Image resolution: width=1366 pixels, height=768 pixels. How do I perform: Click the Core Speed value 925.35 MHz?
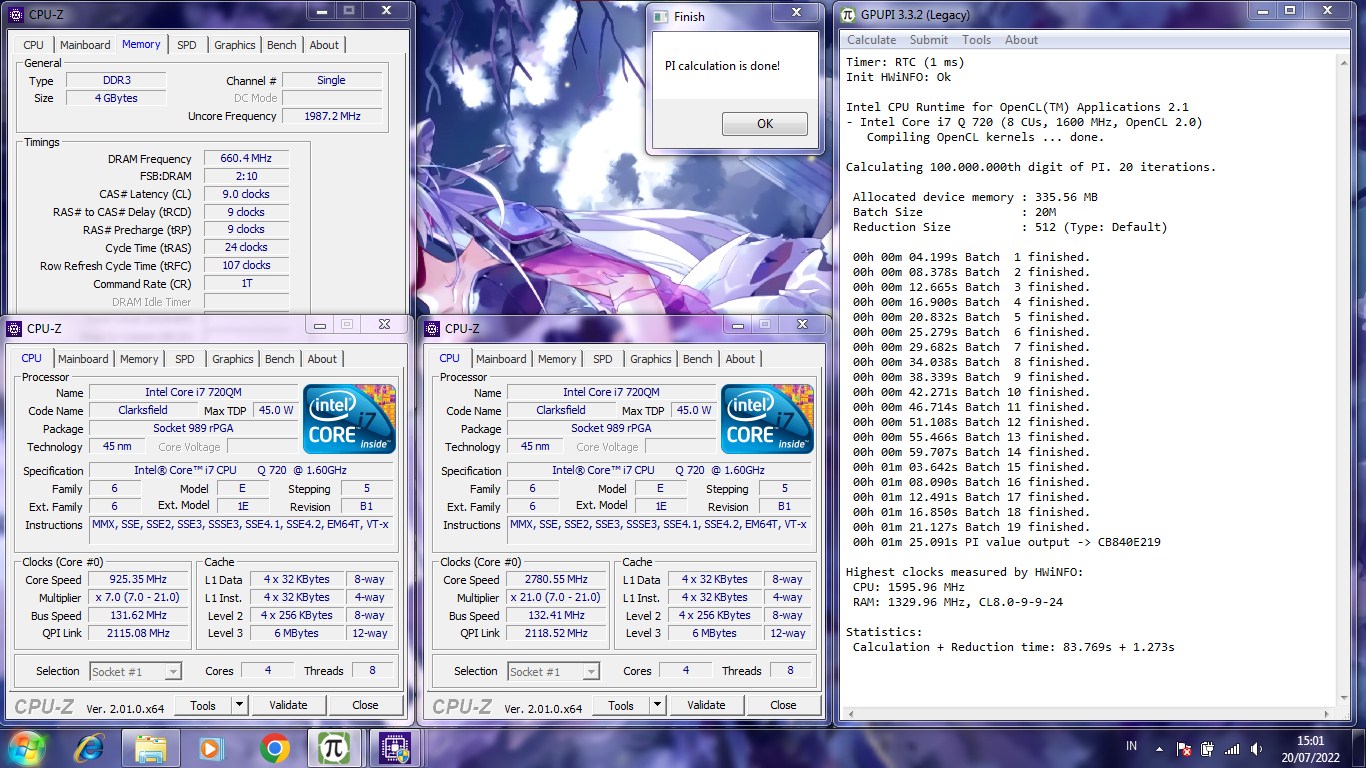139,580
